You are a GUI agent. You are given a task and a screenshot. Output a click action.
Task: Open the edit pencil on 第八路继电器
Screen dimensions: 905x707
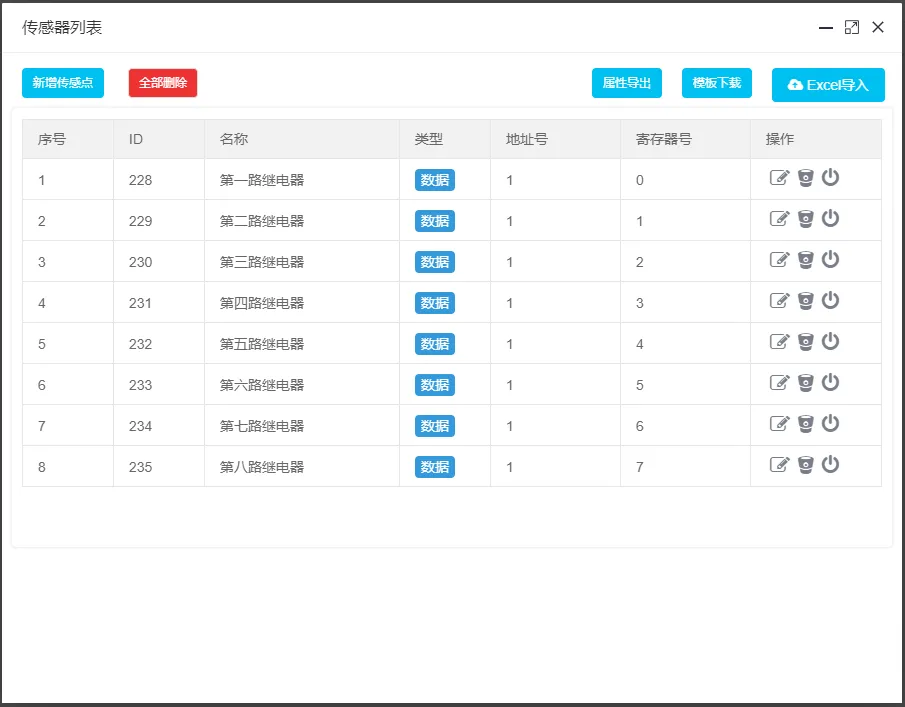(779, 465)
